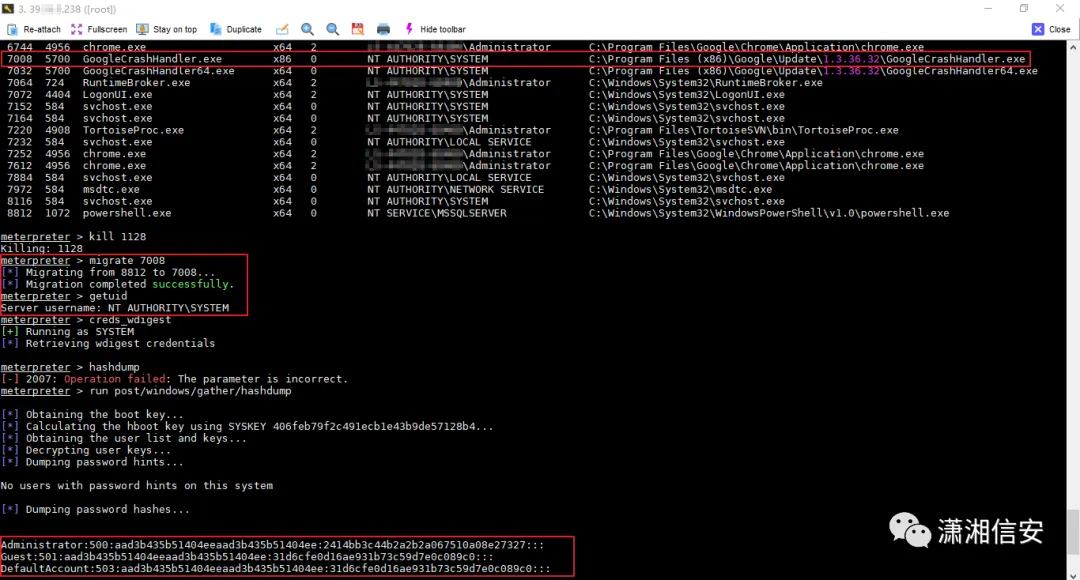Zoom out using the minus magnifier icon

click(x=333, y=29)
